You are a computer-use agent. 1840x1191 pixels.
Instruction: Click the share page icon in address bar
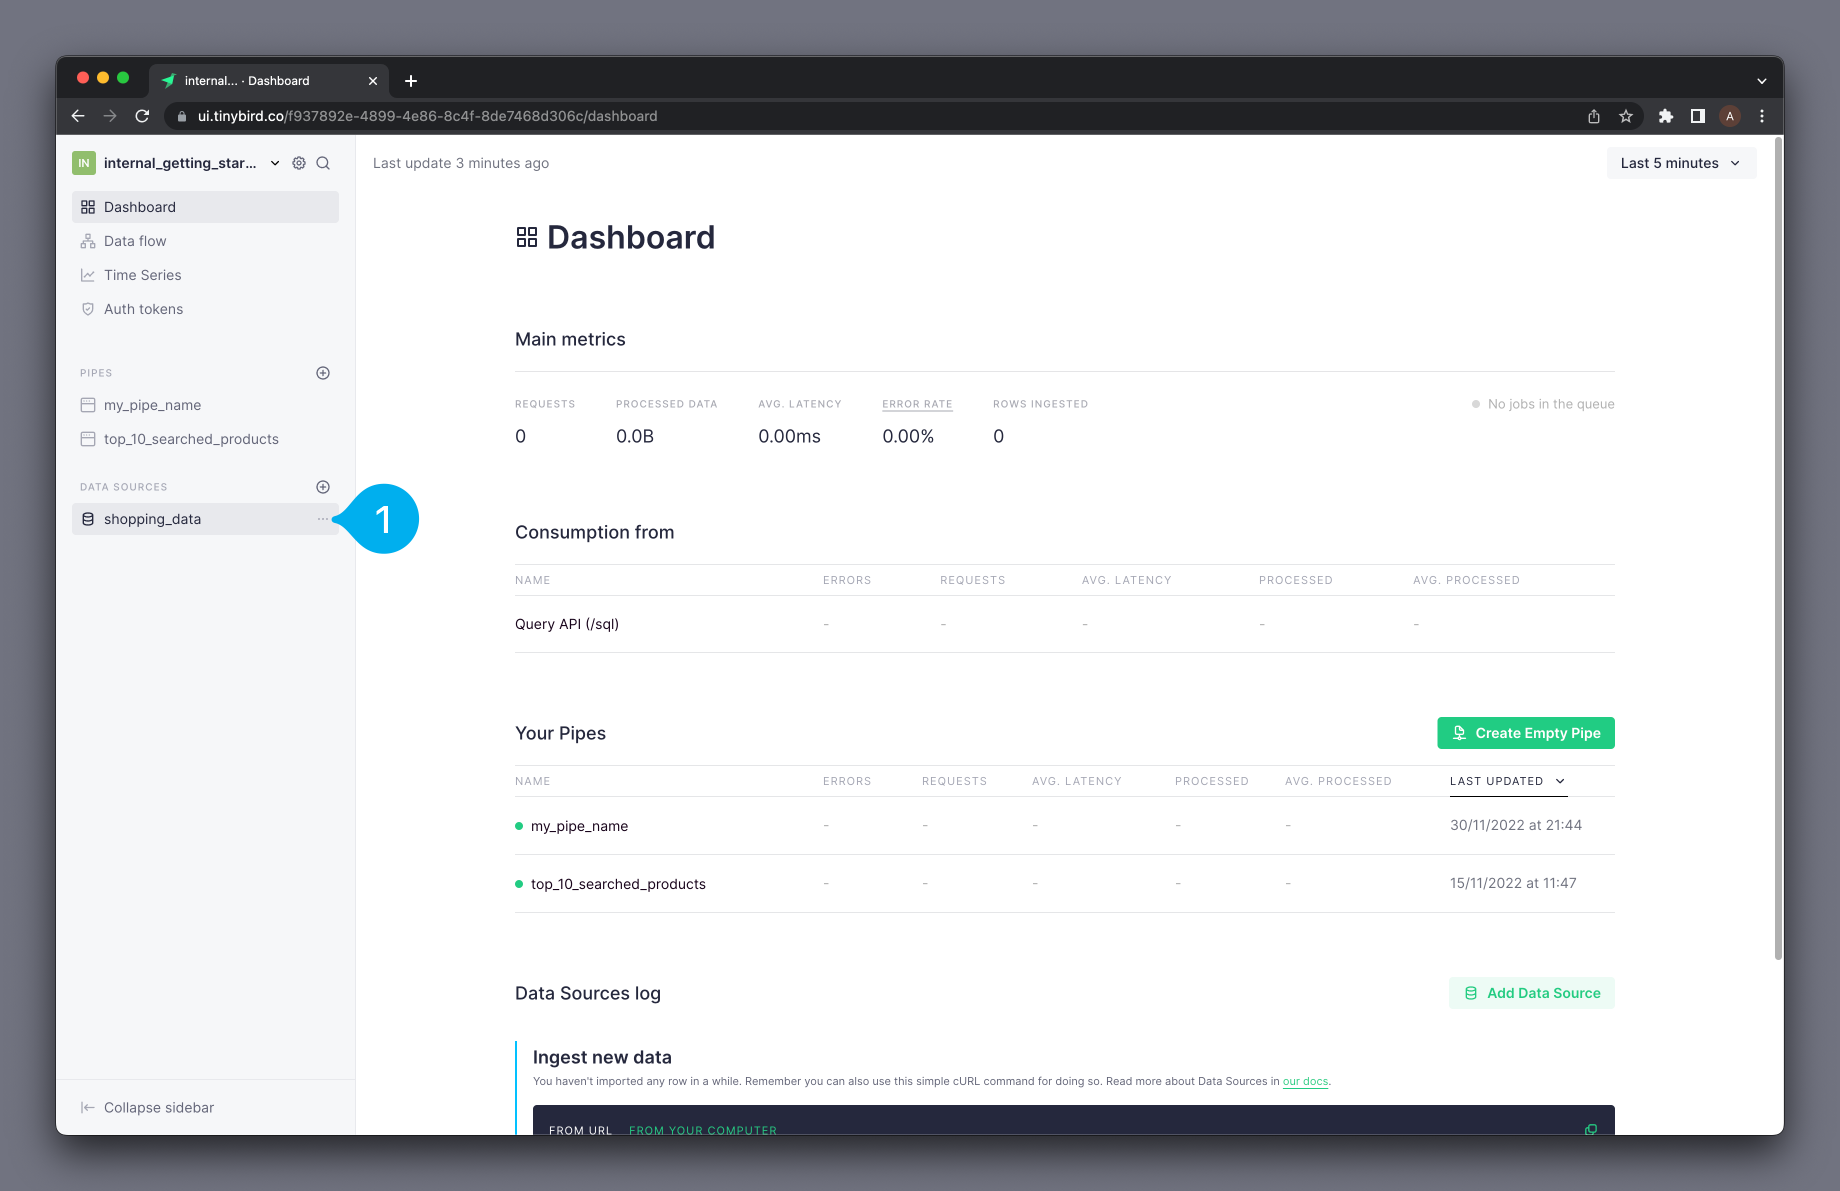pyautogui.click(x=1594, y=116)
